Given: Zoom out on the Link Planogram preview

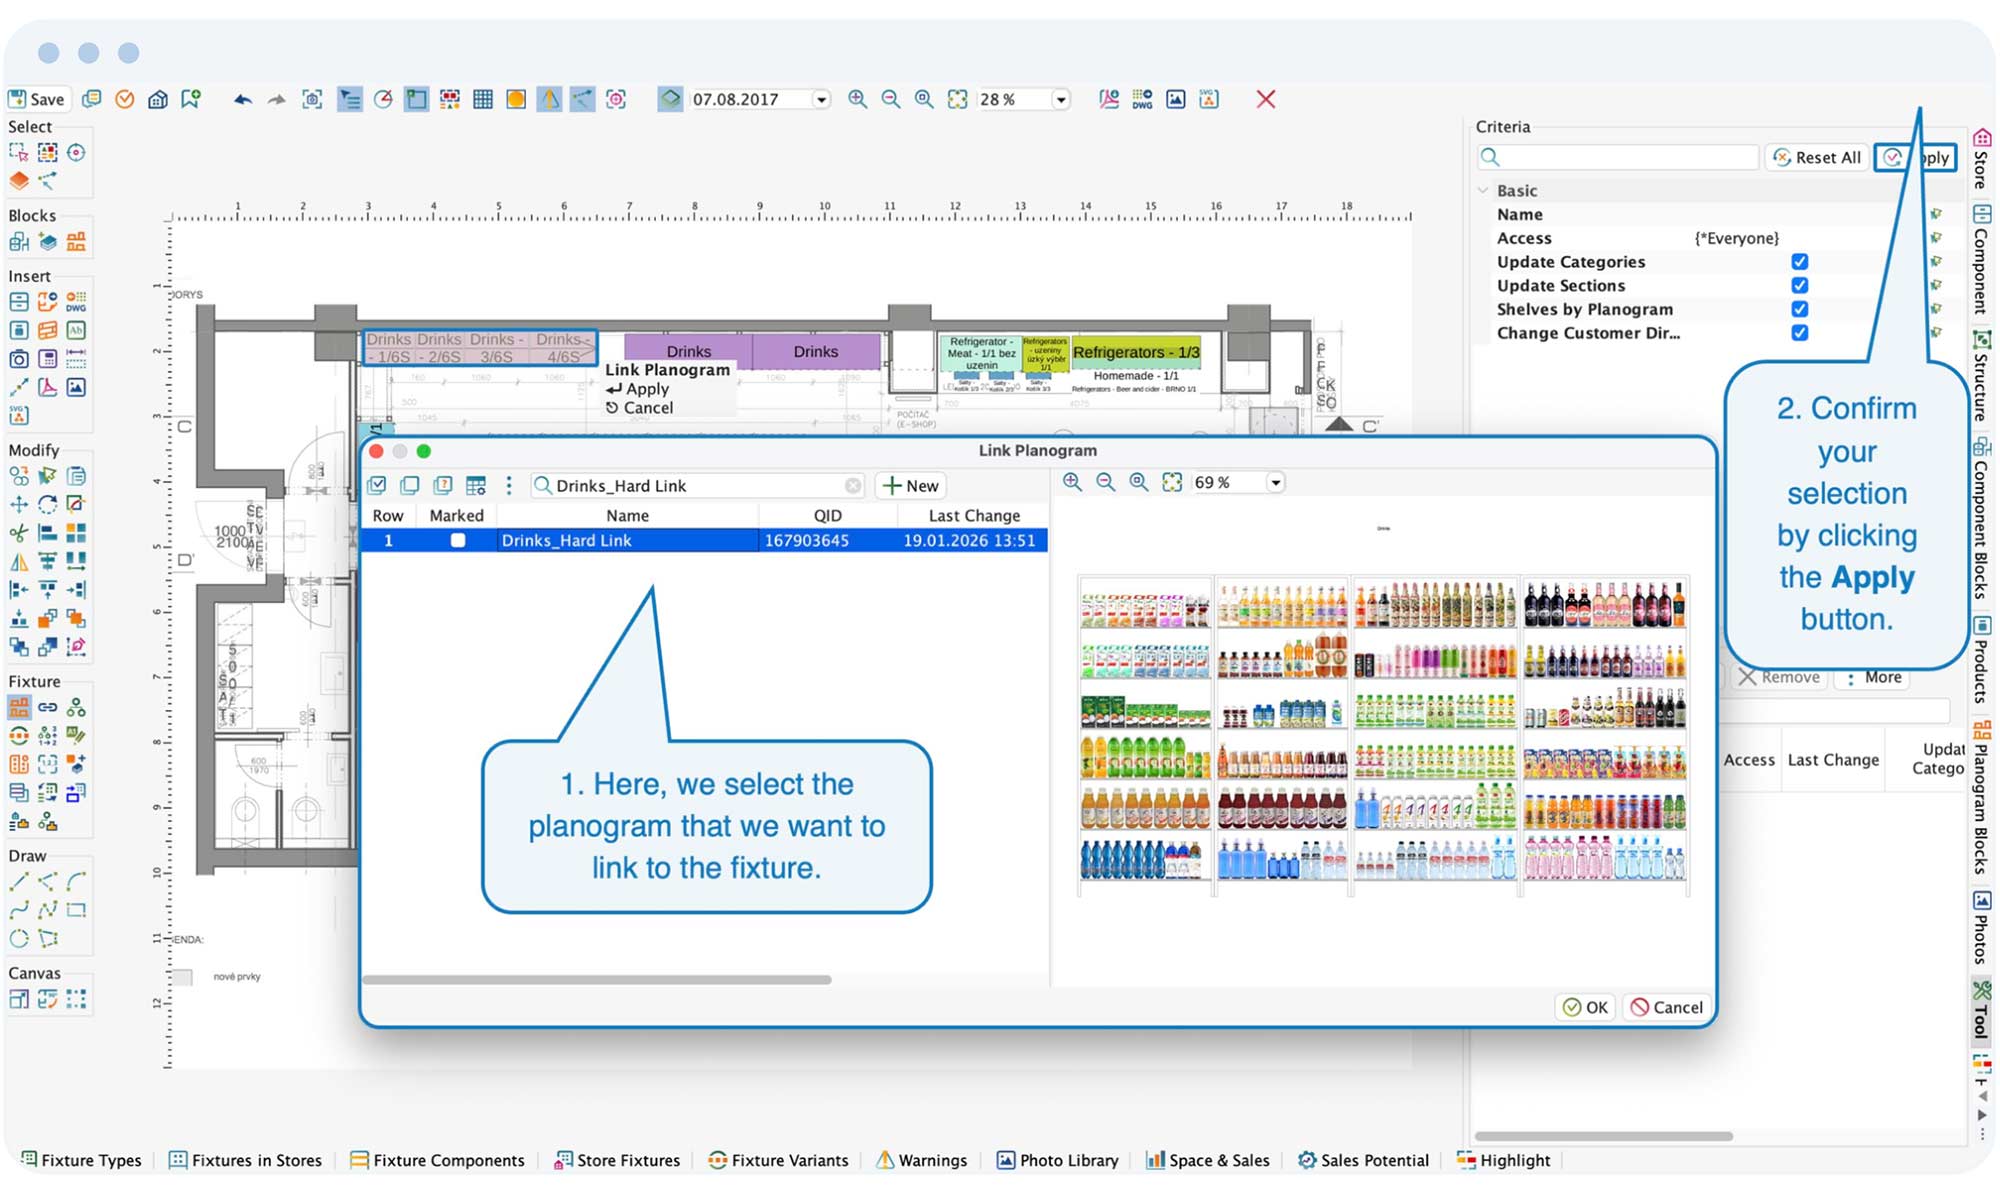Looking at the screenshot, I should (1105, 482).
